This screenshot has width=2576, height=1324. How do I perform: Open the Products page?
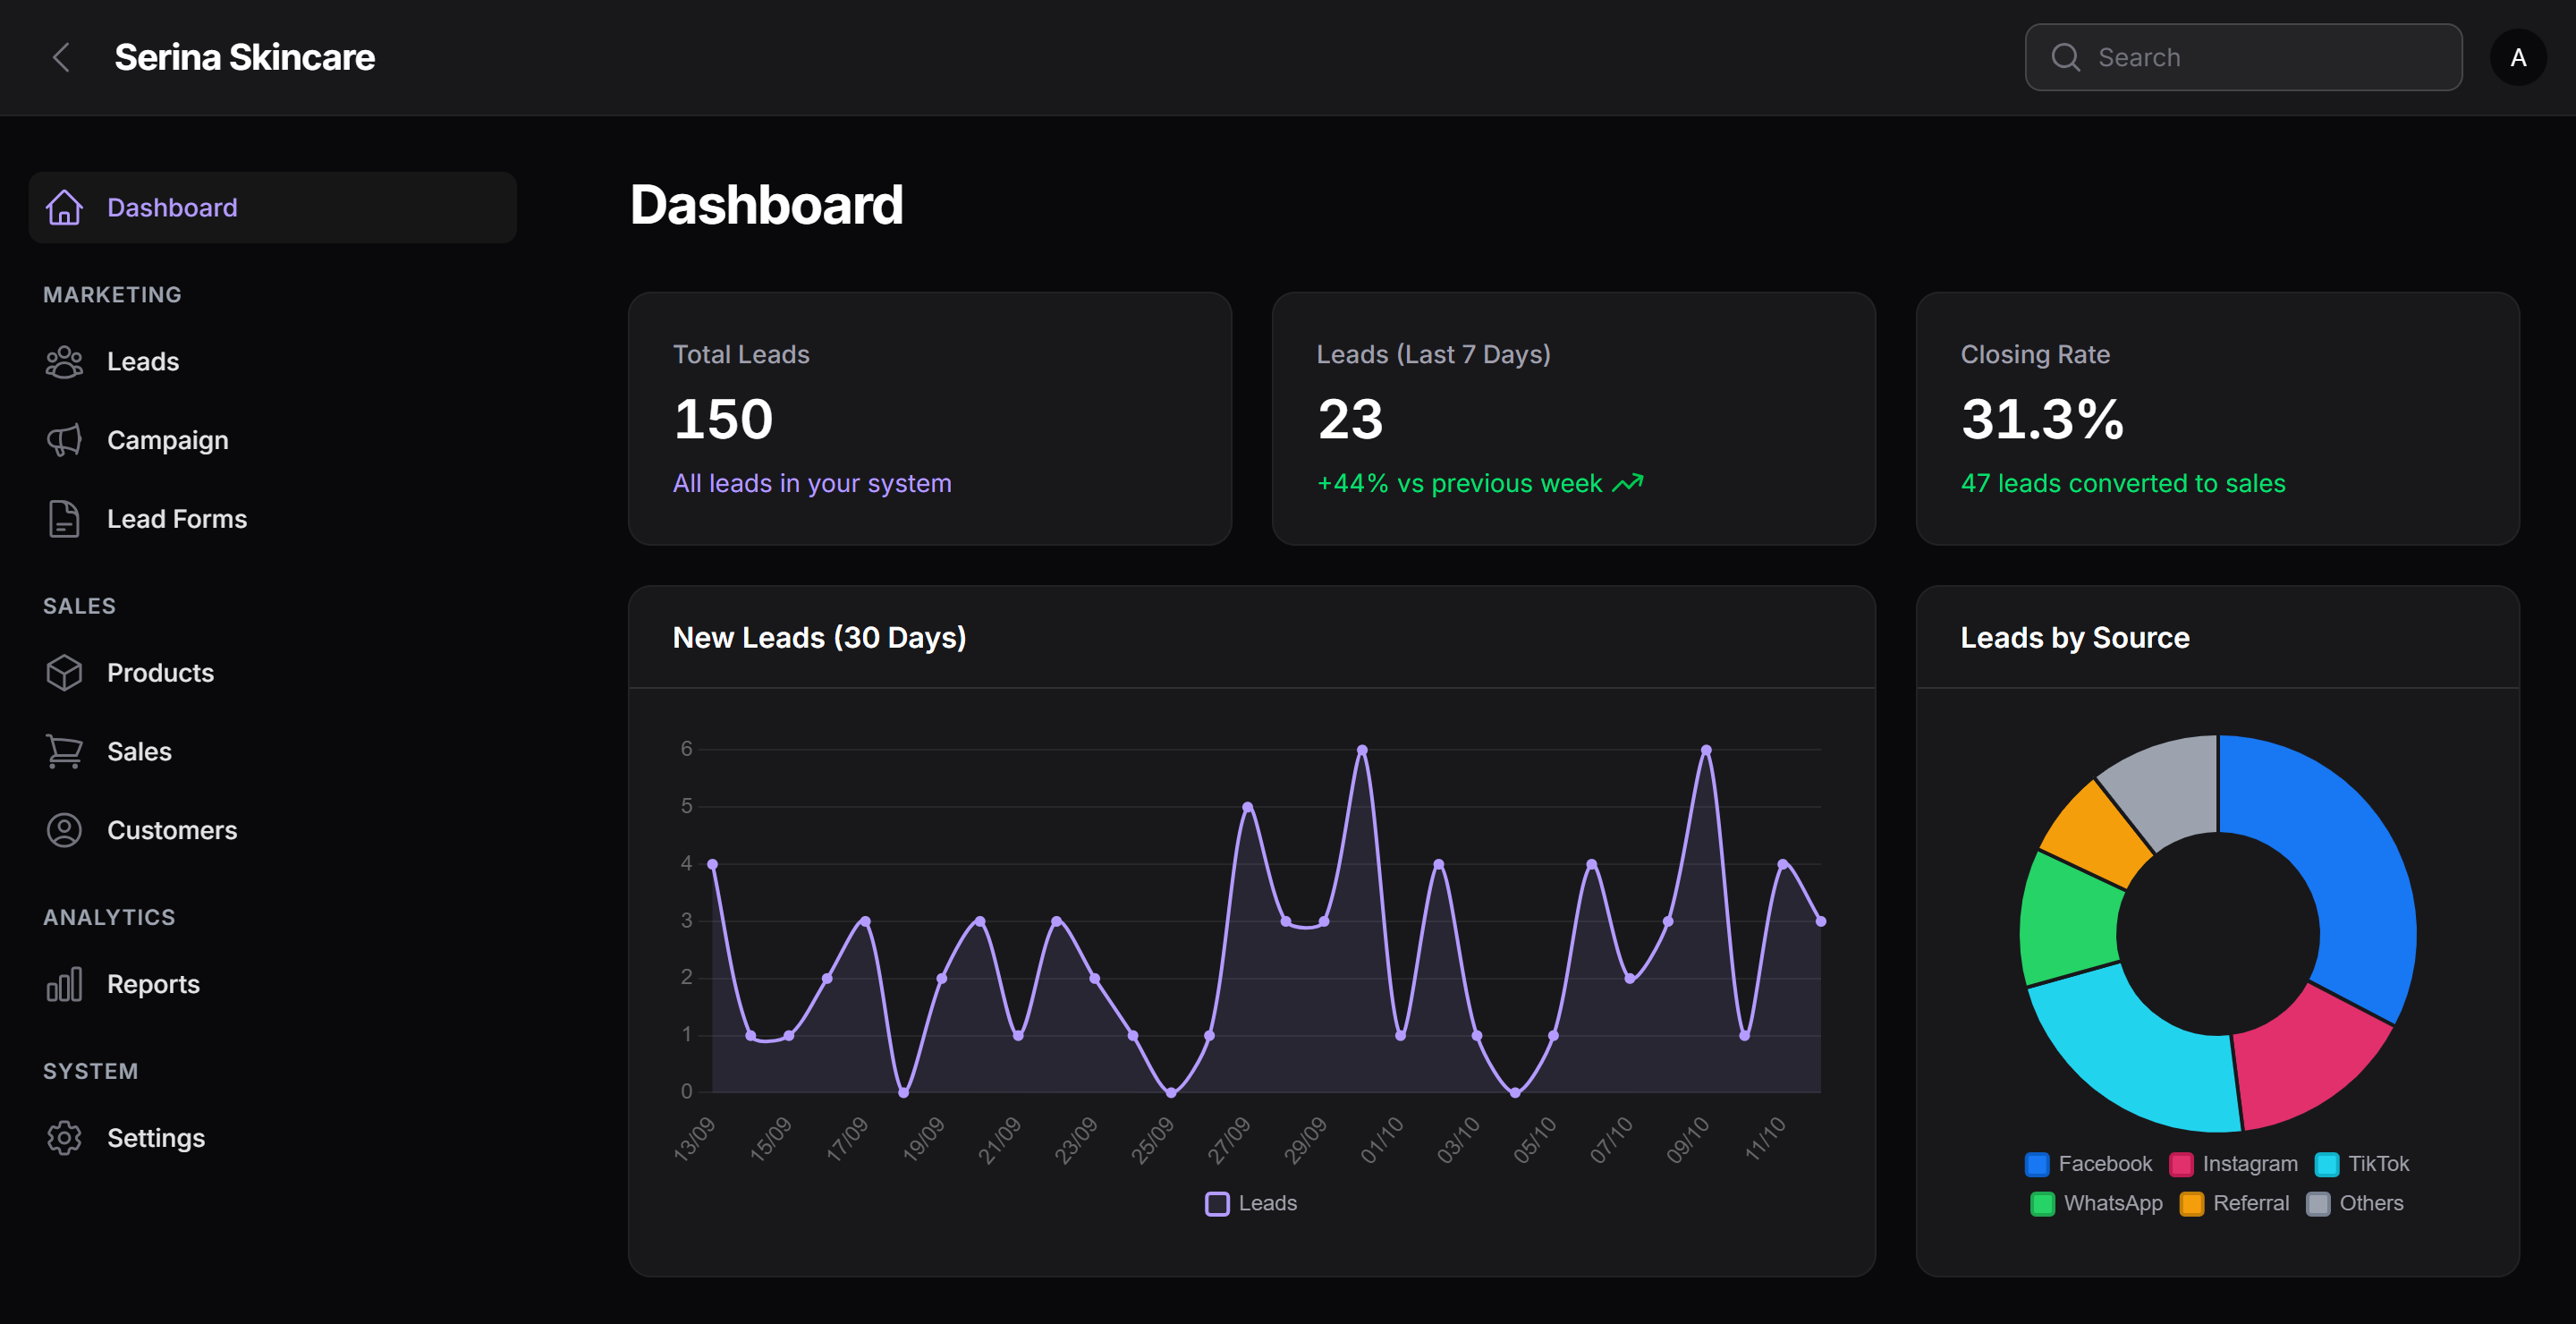click(x=272, y=673)
